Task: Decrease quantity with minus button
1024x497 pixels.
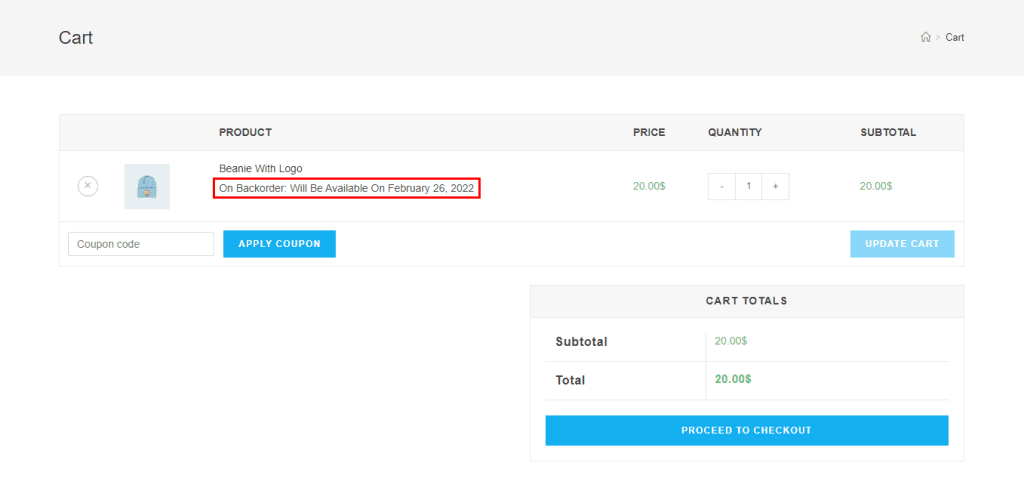Action: (721, 186)
